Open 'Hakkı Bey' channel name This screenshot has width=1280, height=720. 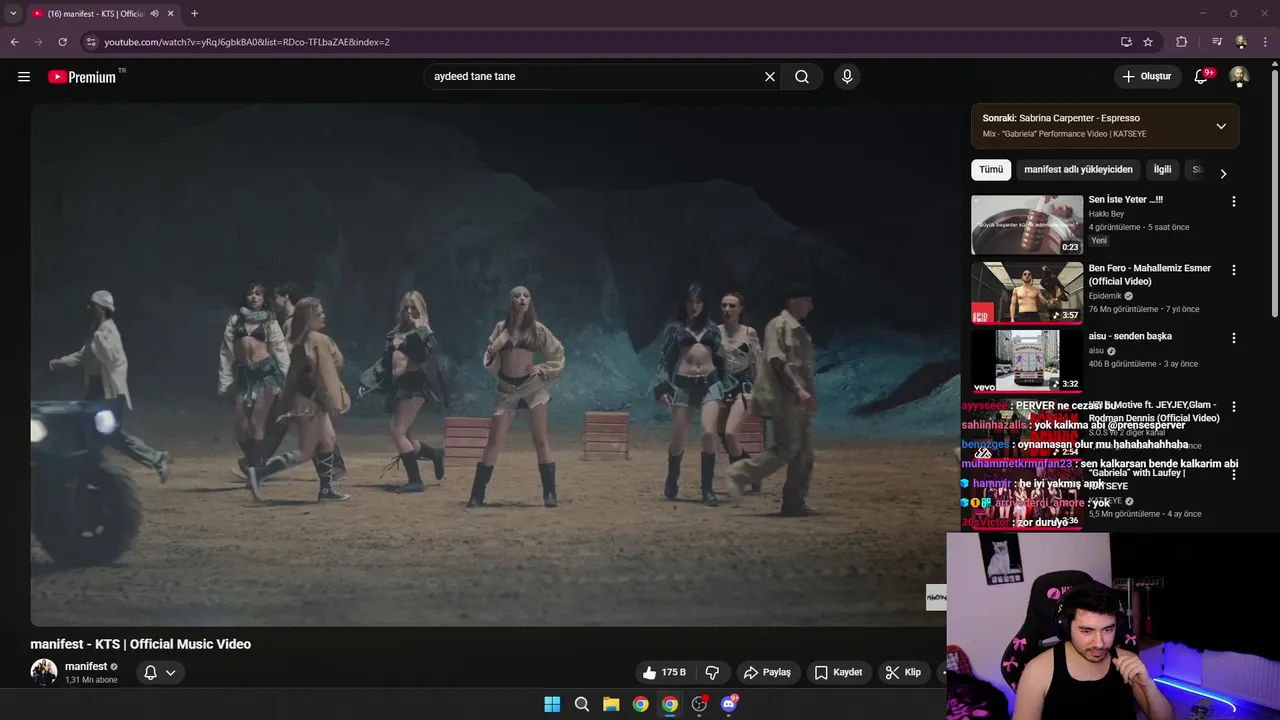coord(1106,214)
